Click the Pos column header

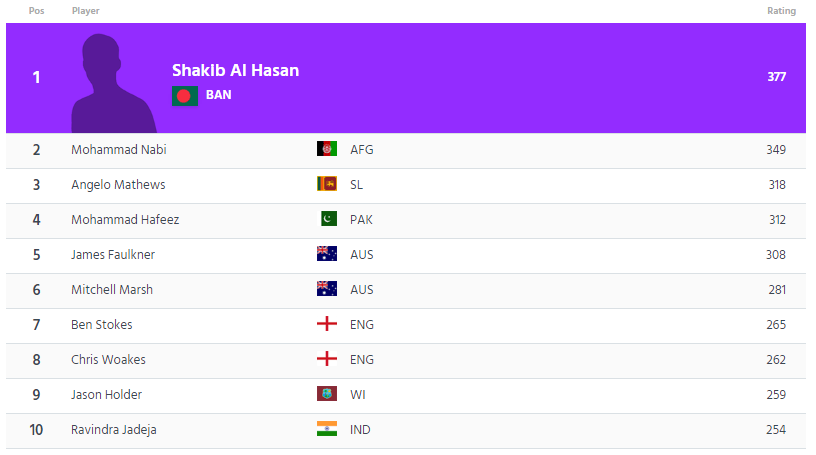pos(36,11)
